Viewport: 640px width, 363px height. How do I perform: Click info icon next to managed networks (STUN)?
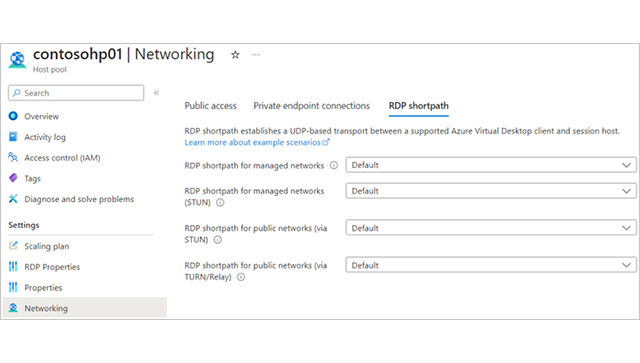tap(220, 203)
